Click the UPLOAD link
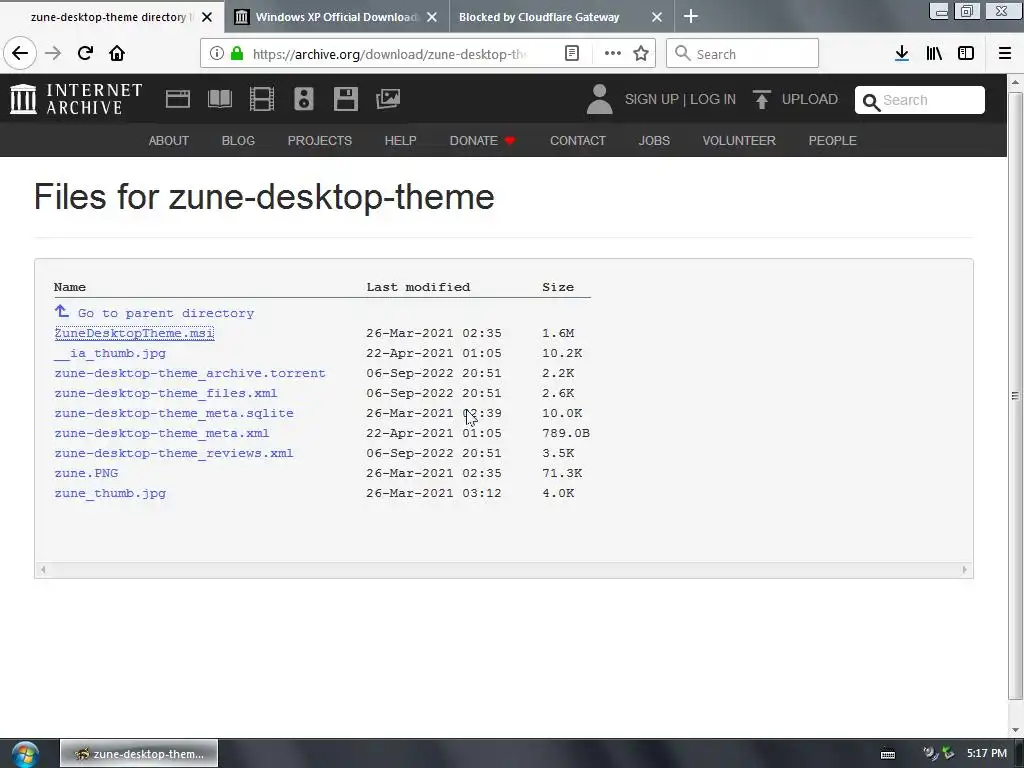Viewport: 1024px width, 768px height. point(810,99)
